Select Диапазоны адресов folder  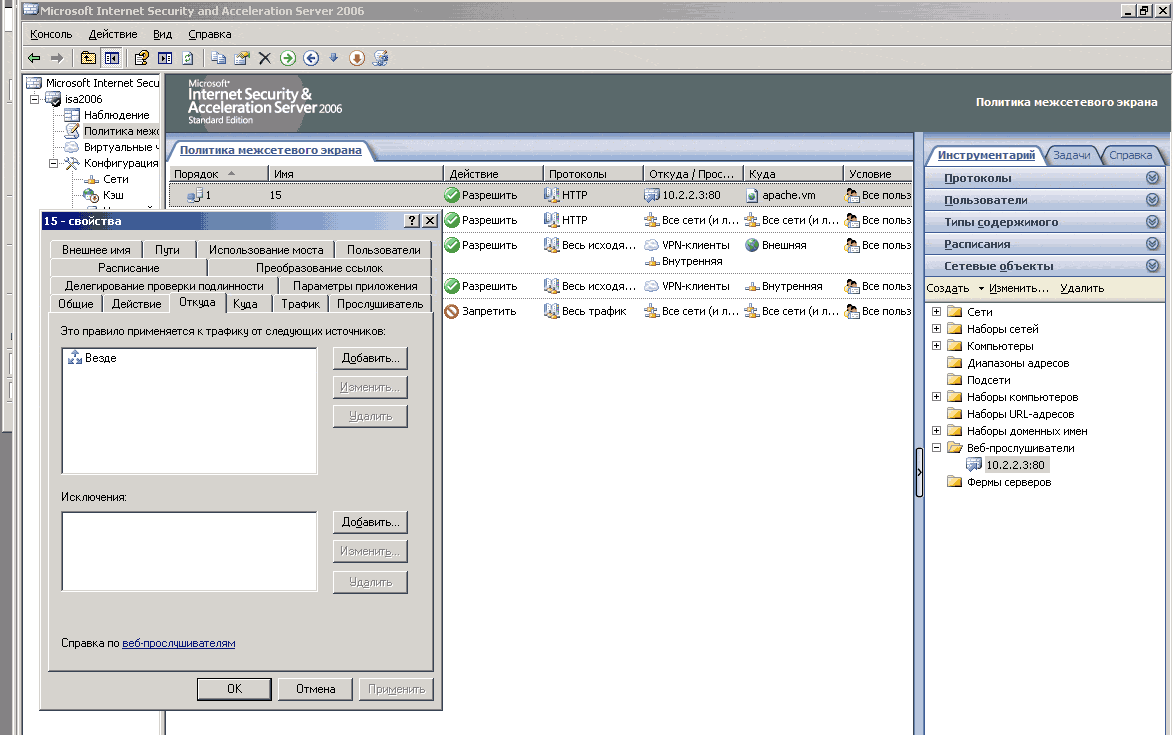tap(1017, 363)
